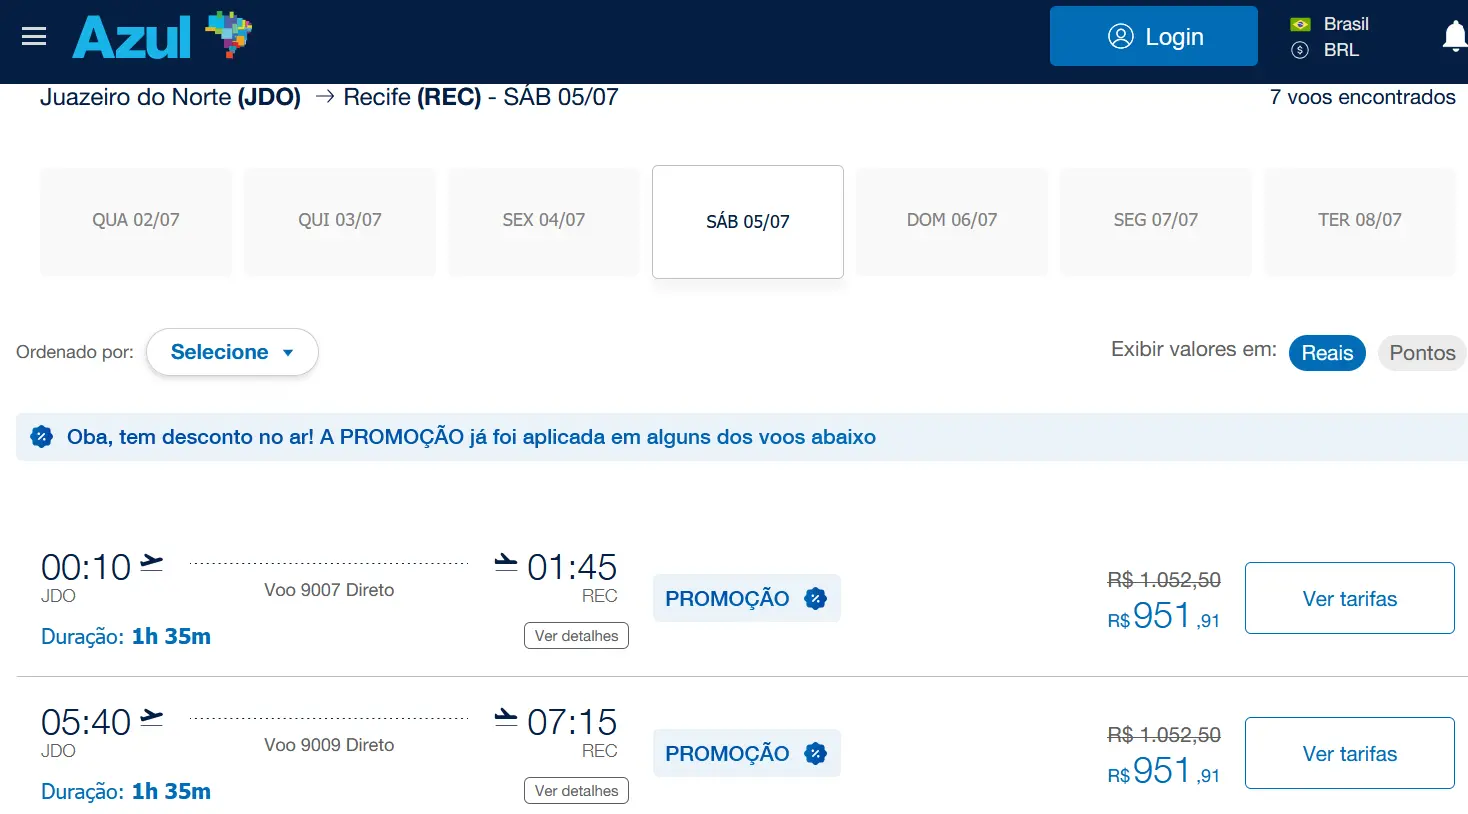Viewport: 1468px width, 814px height.
Task: Switch price display to Pontos
Action: (1421, 353)
